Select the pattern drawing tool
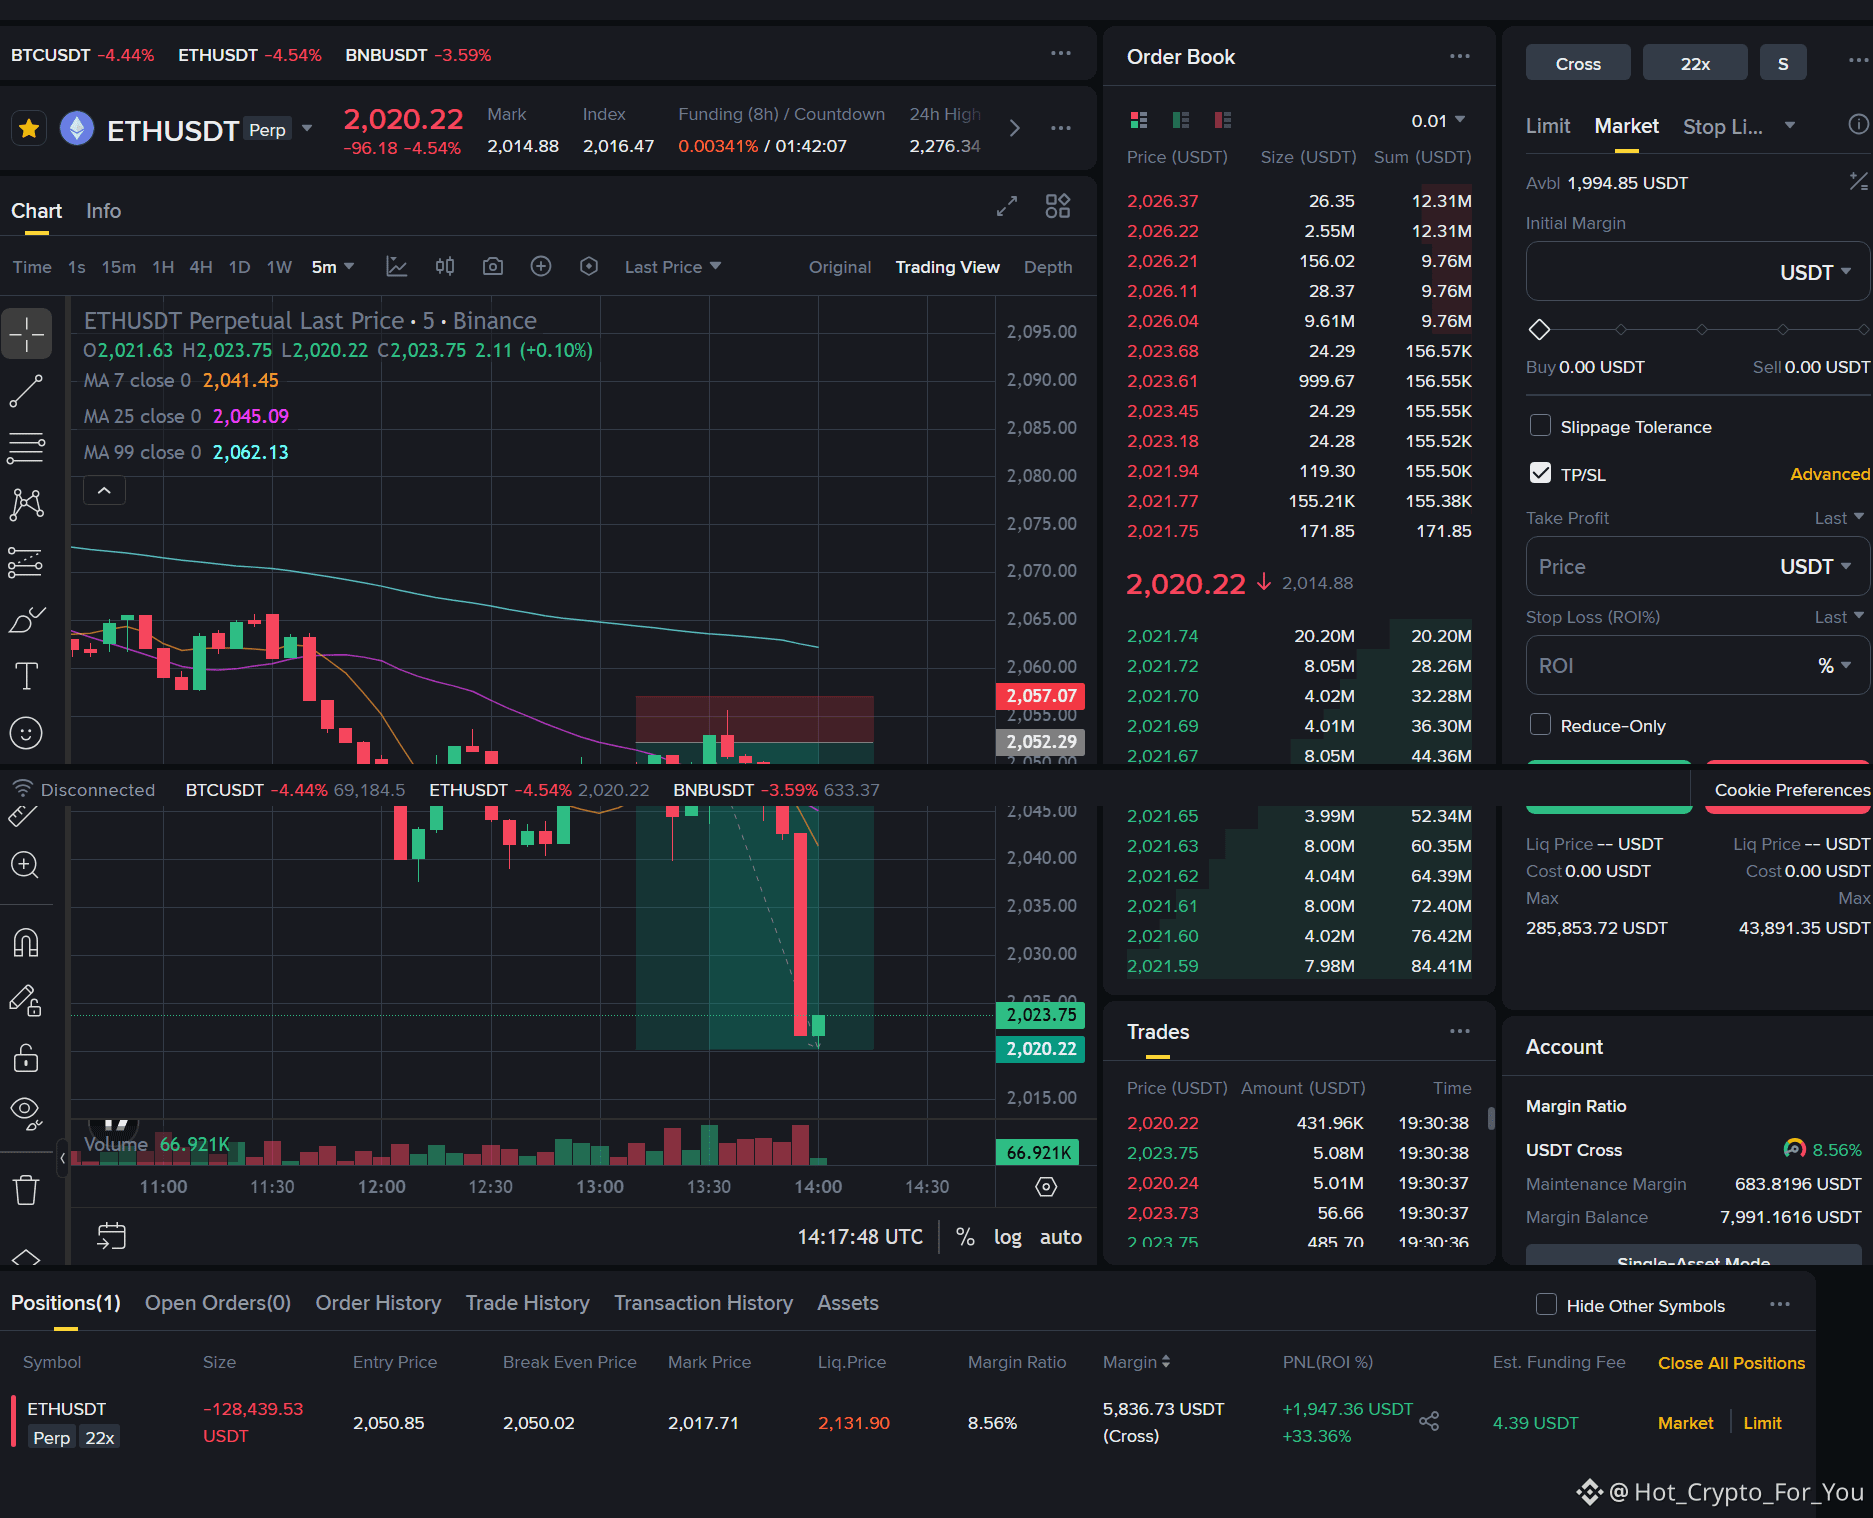This screenshot has width=1873, height=1518. coord(26,505)
